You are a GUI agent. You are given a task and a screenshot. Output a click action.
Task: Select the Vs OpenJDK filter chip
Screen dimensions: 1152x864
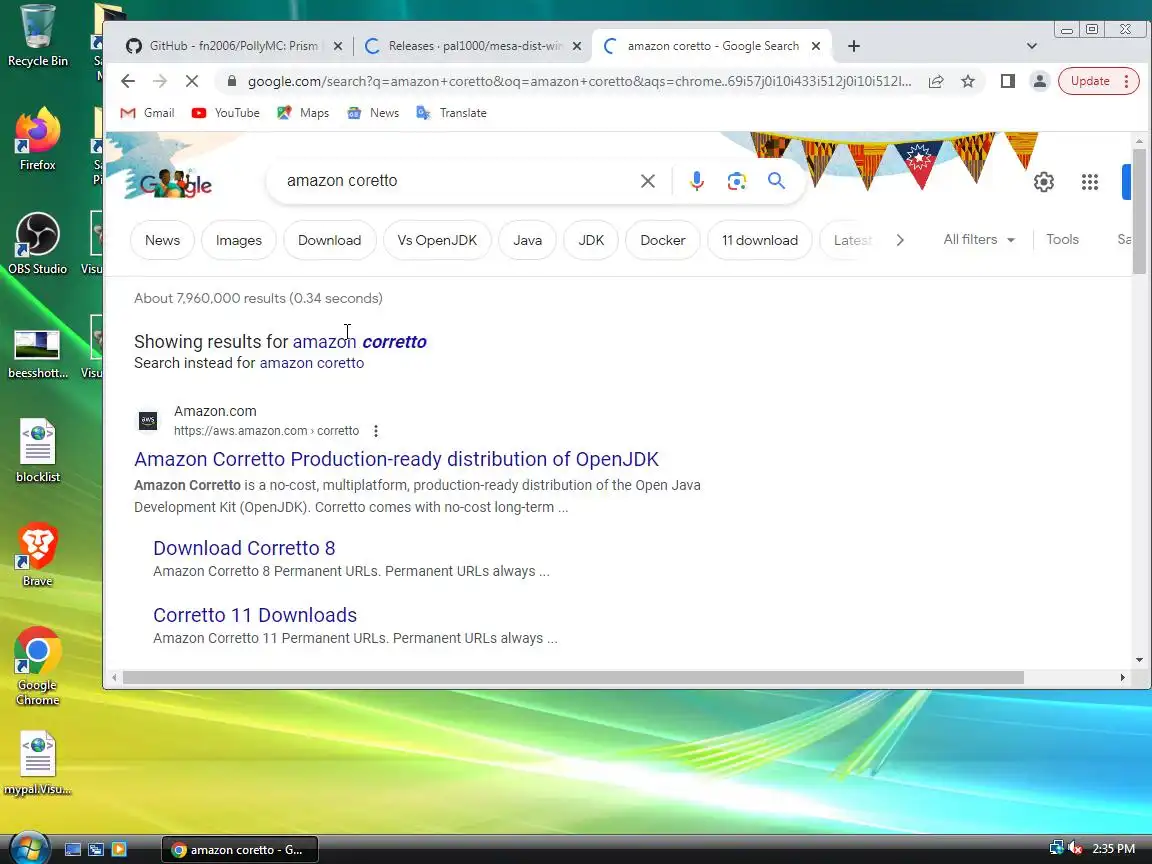click(x=437, y=240)
